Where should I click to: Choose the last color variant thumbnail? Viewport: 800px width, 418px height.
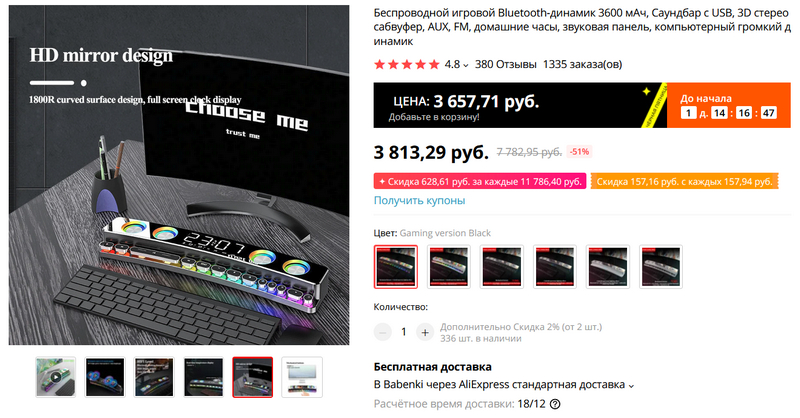click(x=661, y=266)
